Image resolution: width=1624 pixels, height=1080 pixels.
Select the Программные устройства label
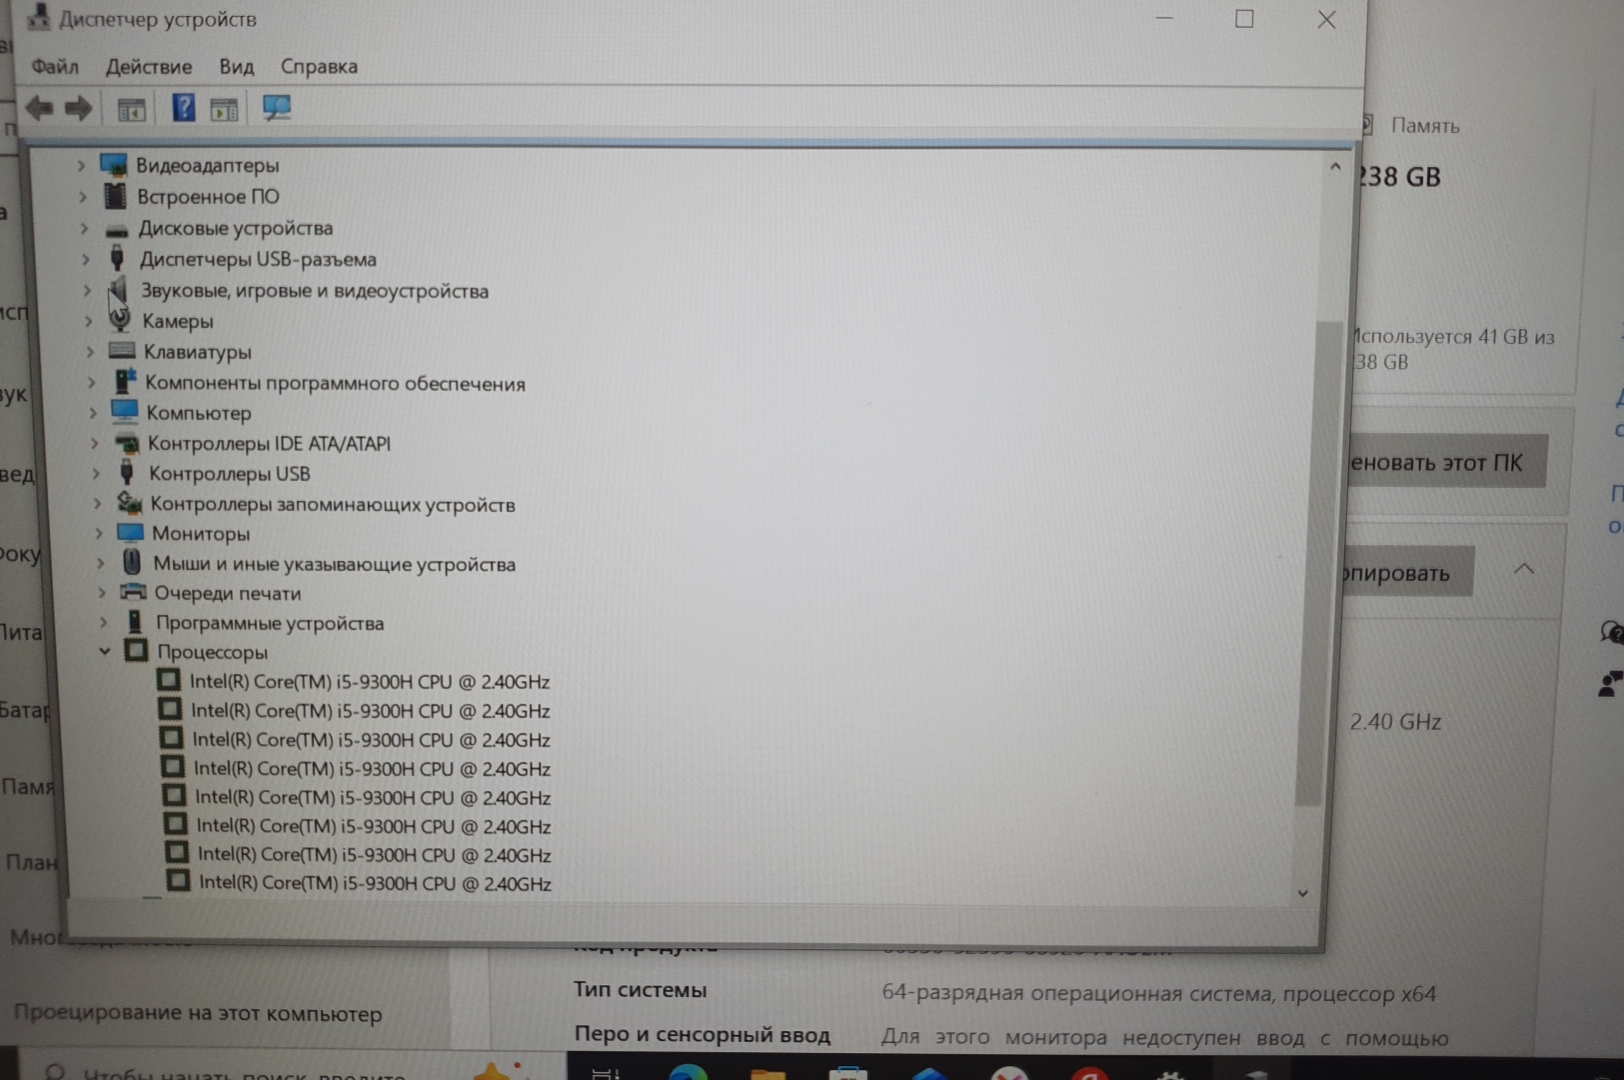tap(270, 623)
